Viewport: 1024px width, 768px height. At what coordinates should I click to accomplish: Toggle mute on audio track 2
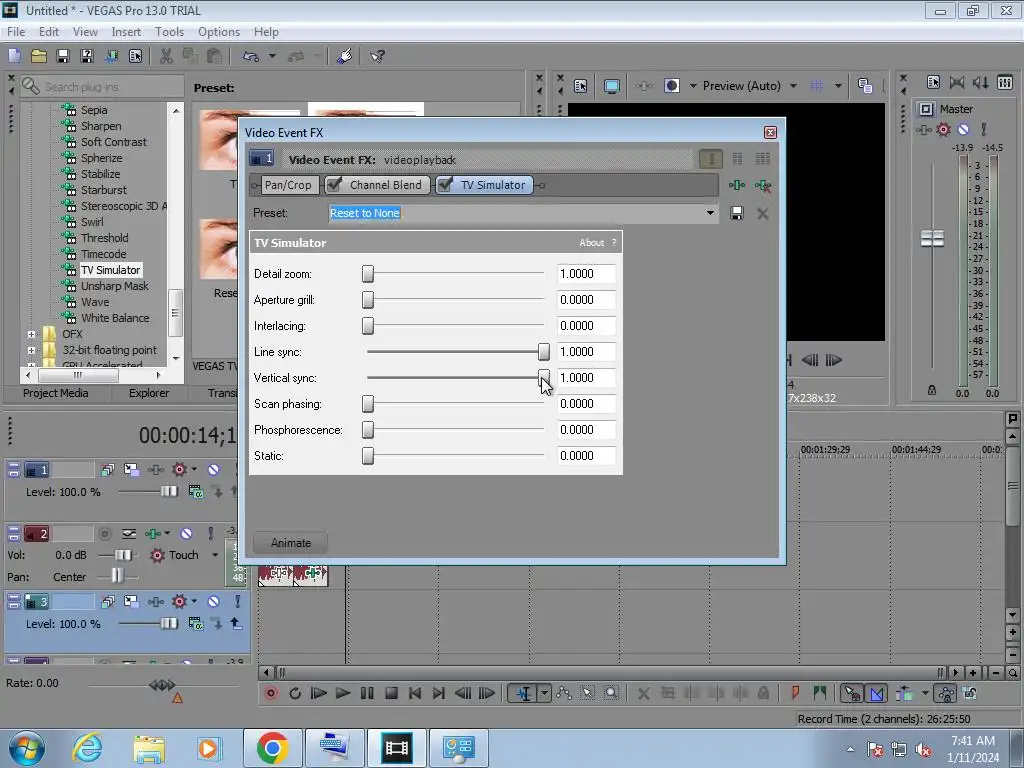point(186,534)
